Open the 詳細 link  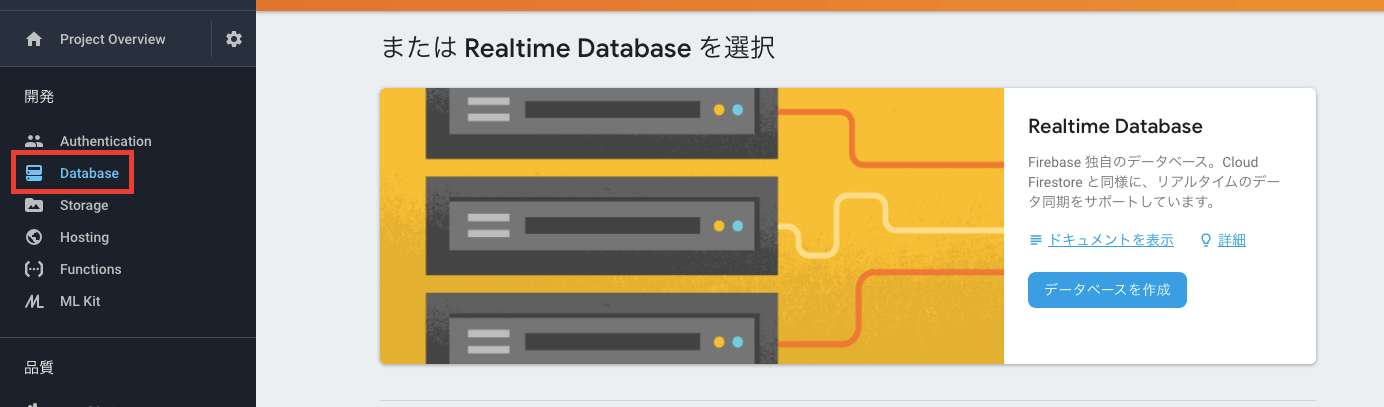click(x=1232, y=240)
